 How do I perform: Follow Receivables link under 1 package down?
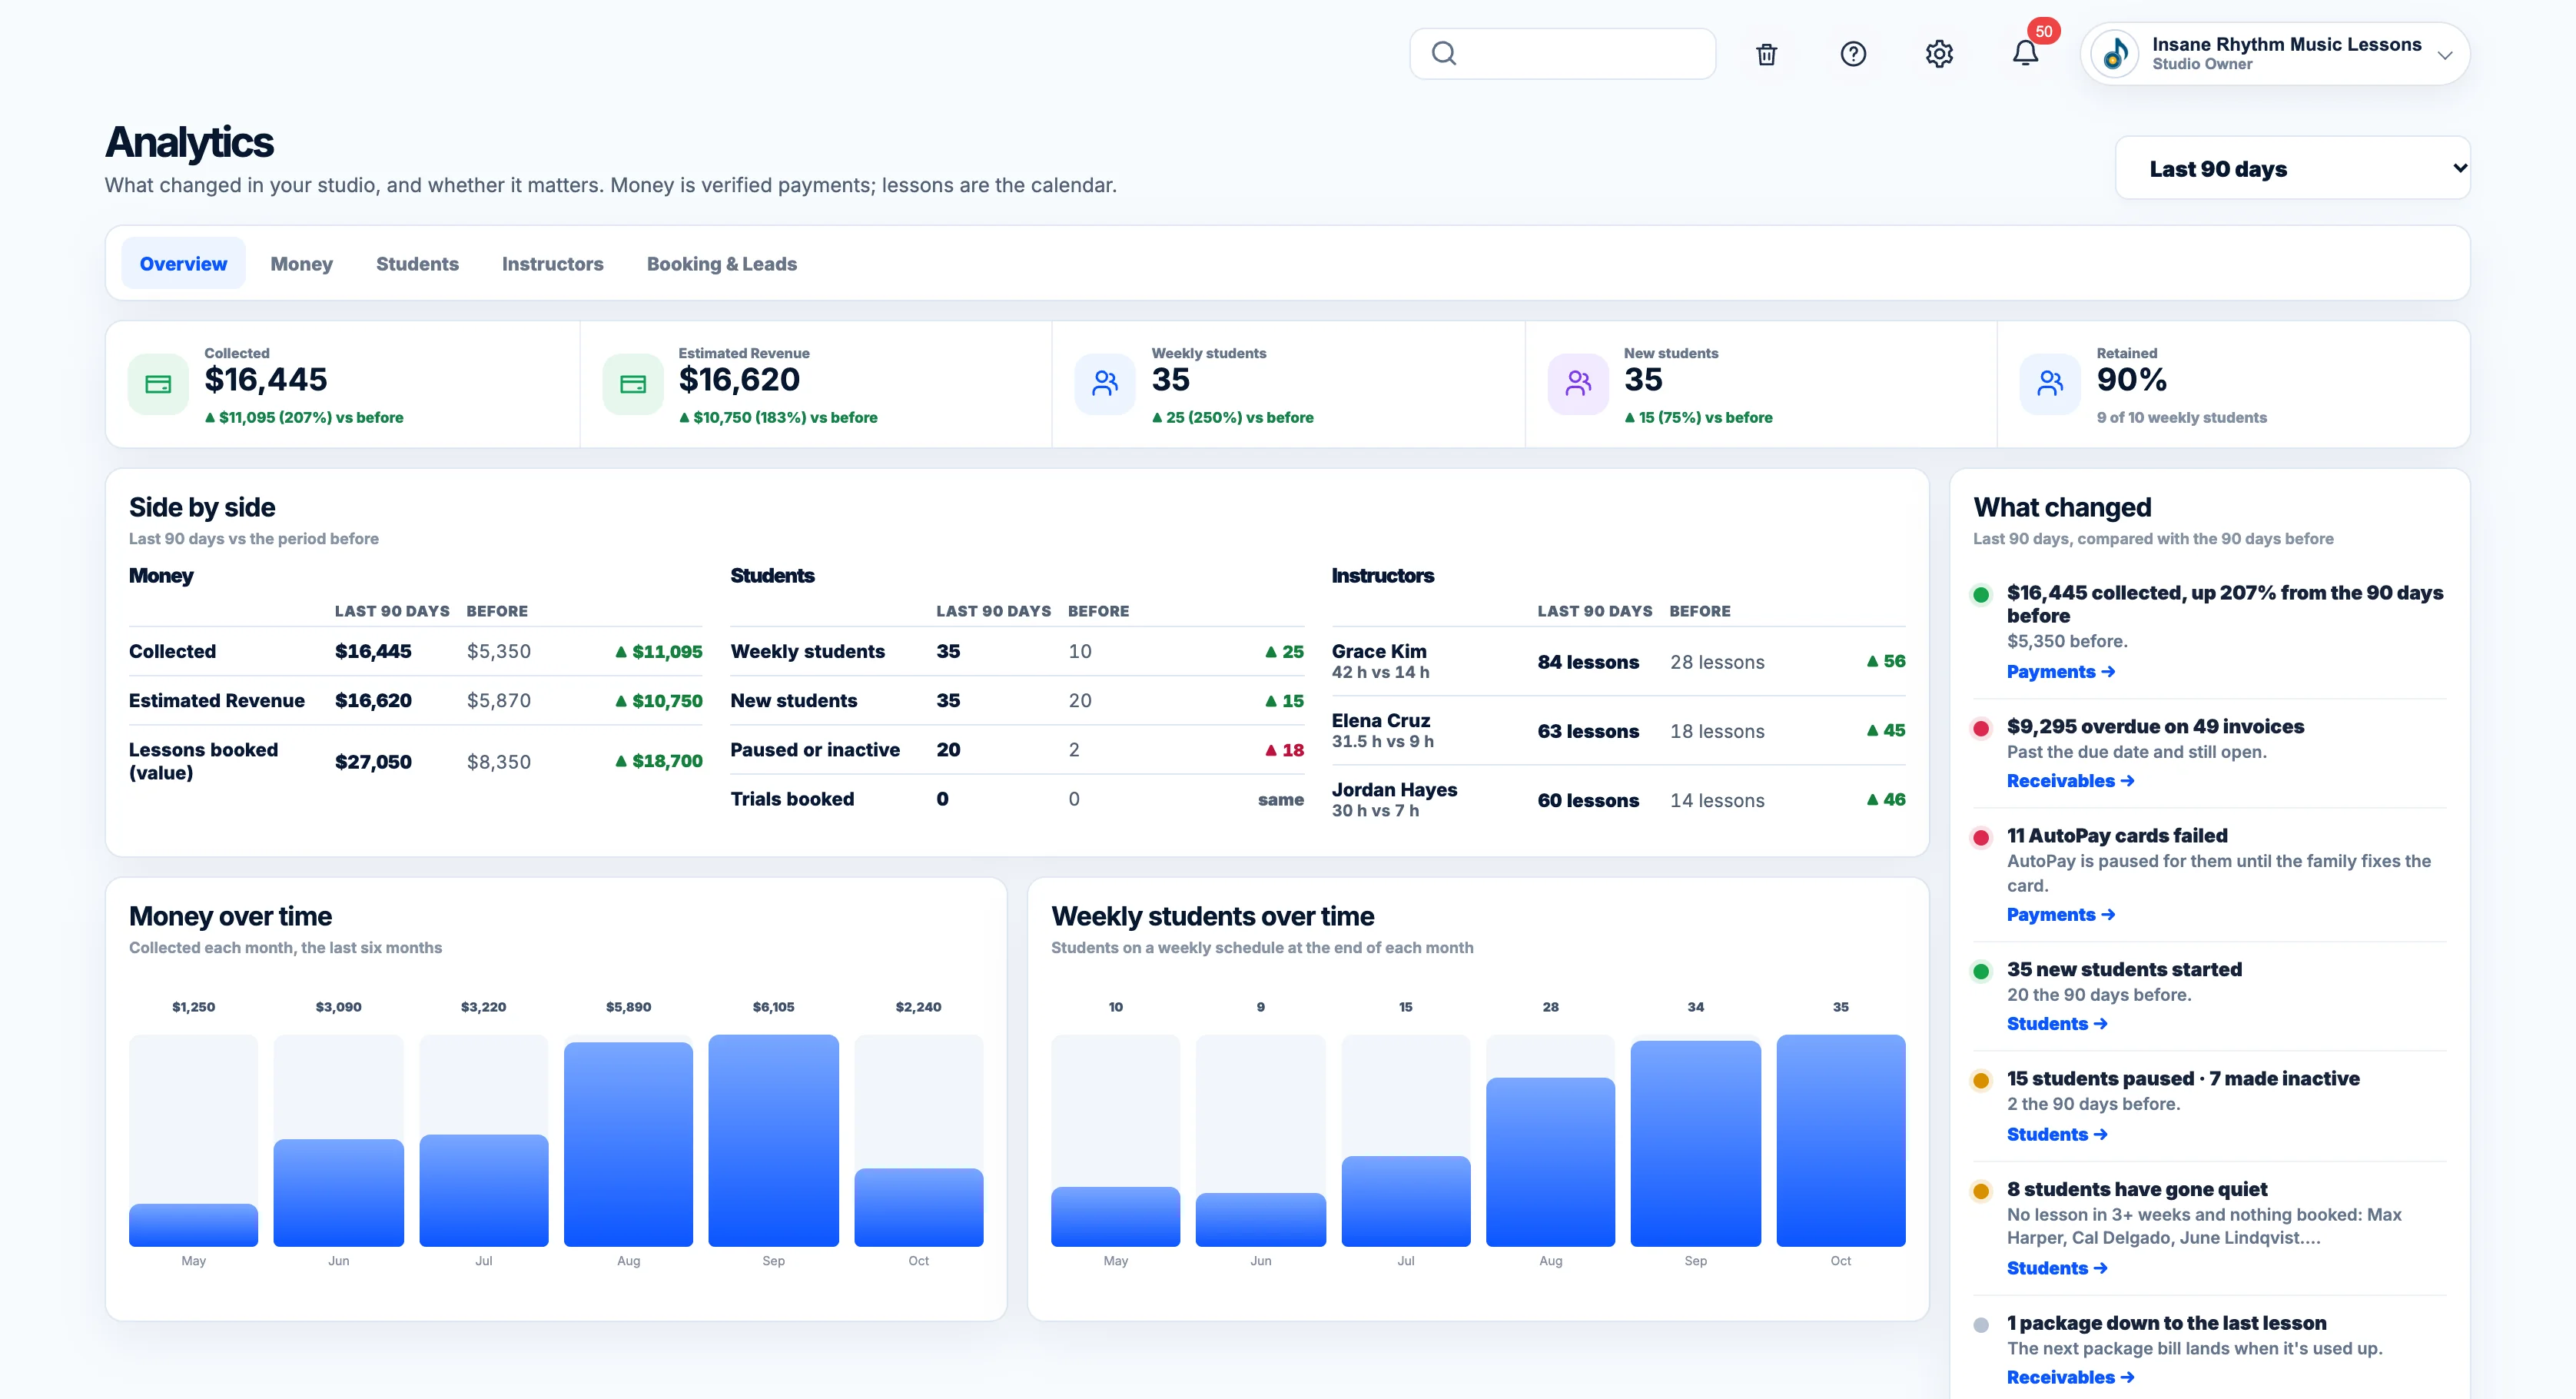(2070, 1378)
